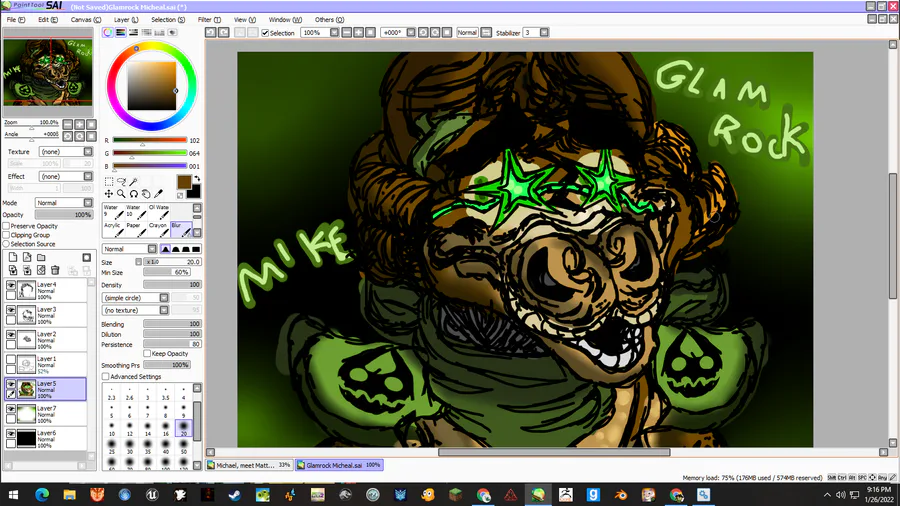The width and height of the screenshot is (900, 506).
Task: Uncheck the Selection checkbox in toolbar
Action: [x=265, y=33]
